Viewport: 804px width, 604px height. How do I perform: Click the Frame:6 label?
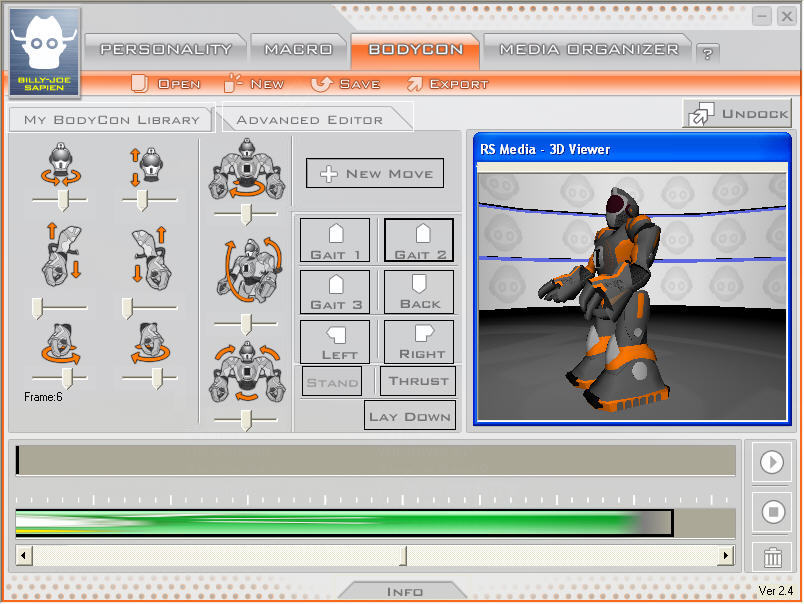[x=43, y=397]
